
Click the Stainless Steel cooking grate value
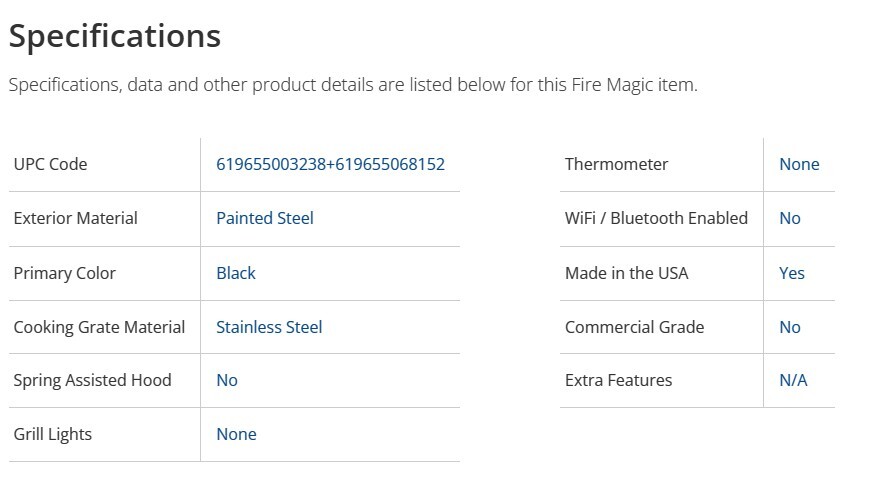coord(269,327)
